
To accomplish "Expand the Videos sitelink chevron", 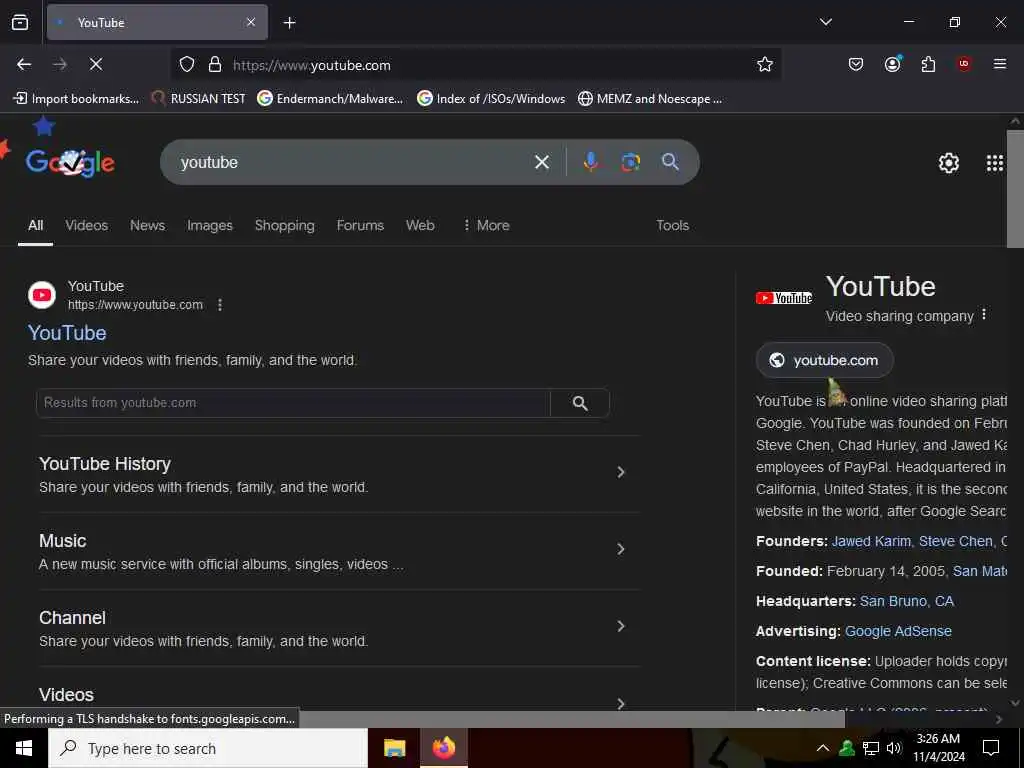I will pyautogui.click(x=621, y=703).
